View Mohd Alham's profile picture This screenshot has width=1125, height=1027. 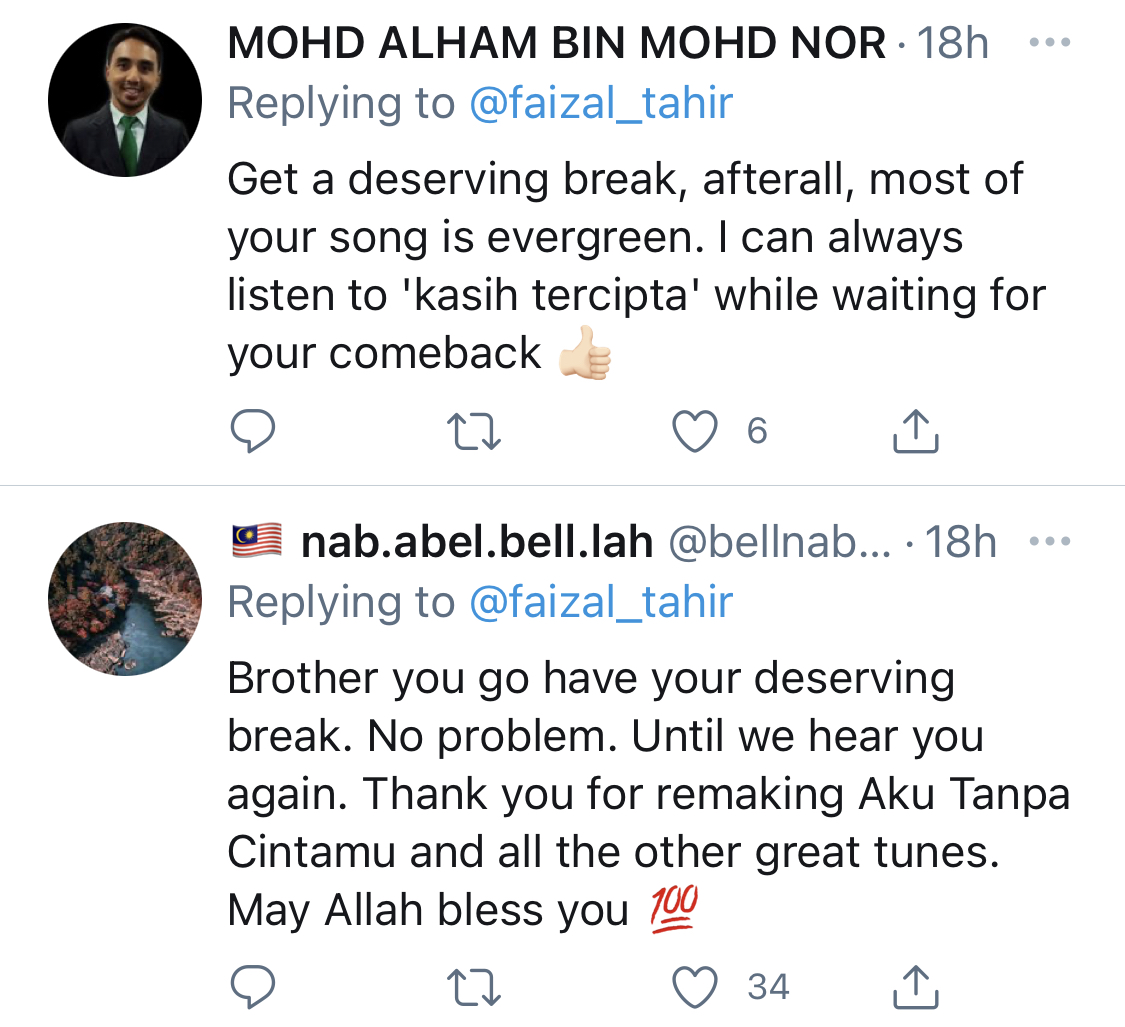point(125,98)
